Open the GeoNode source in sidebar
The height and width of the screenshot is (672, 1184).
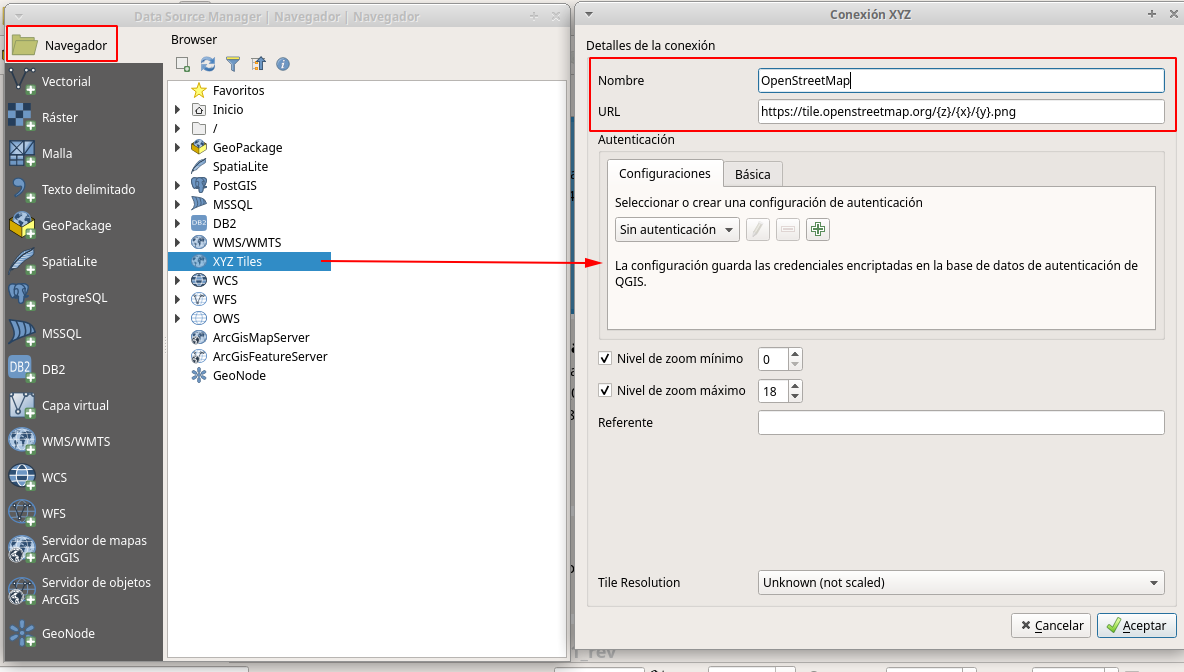tap(68, 634)
